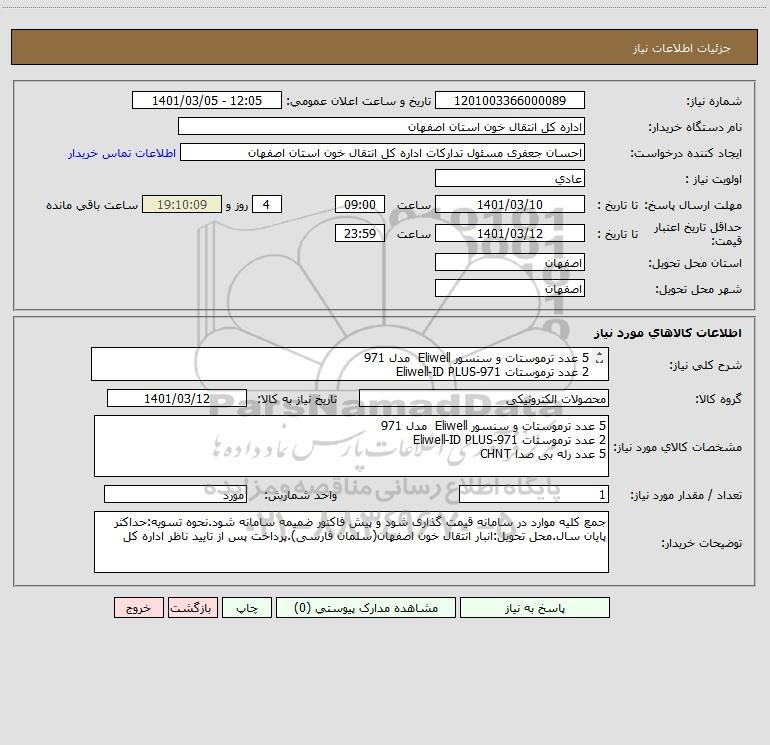The image size is (770, 745).
Task: Click the 'بازگشت' back button
Action: tap(192, 607)
